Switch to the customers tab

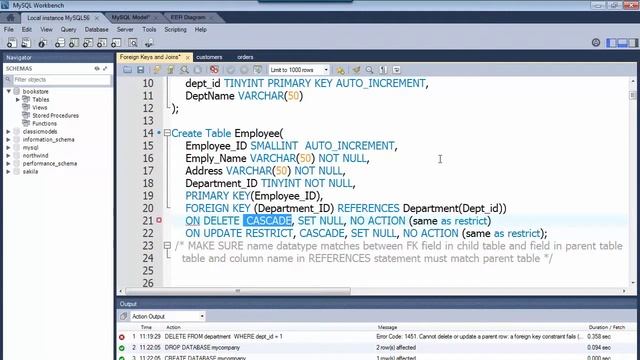[209, 57]
